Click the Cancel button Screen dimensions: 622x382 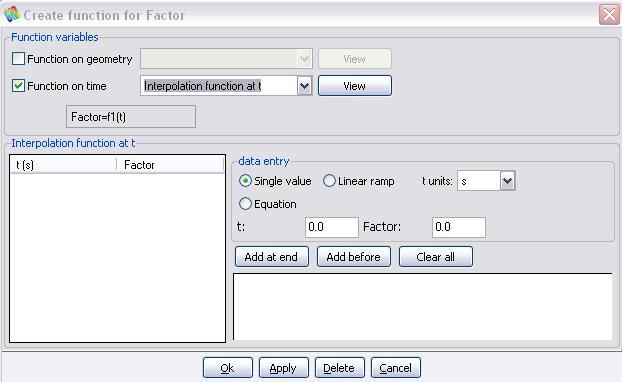click(x=395, y=368)
